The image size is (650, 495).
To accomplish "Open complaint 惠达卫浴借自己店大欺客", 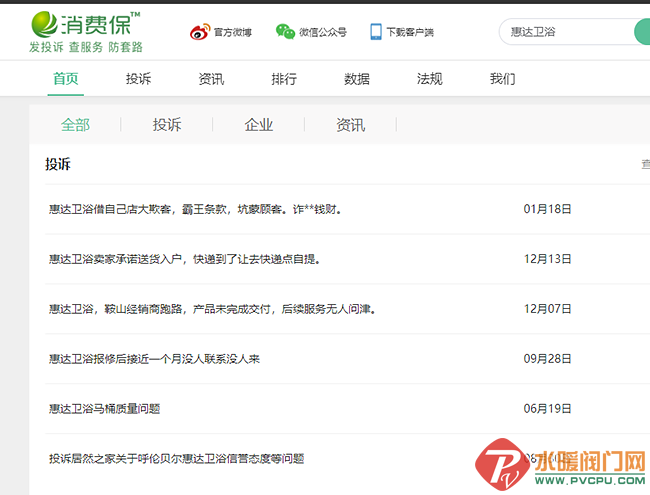I will click(195, 209).
